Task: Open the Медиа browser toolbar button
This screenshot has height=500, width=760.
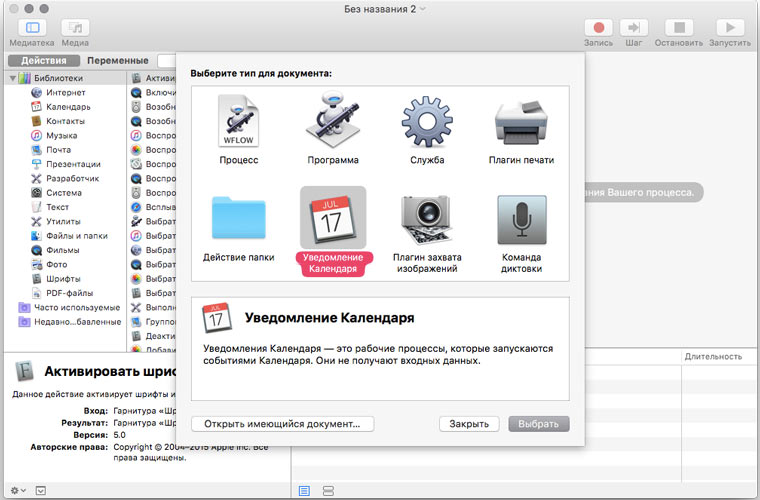Action: [75, 28]
